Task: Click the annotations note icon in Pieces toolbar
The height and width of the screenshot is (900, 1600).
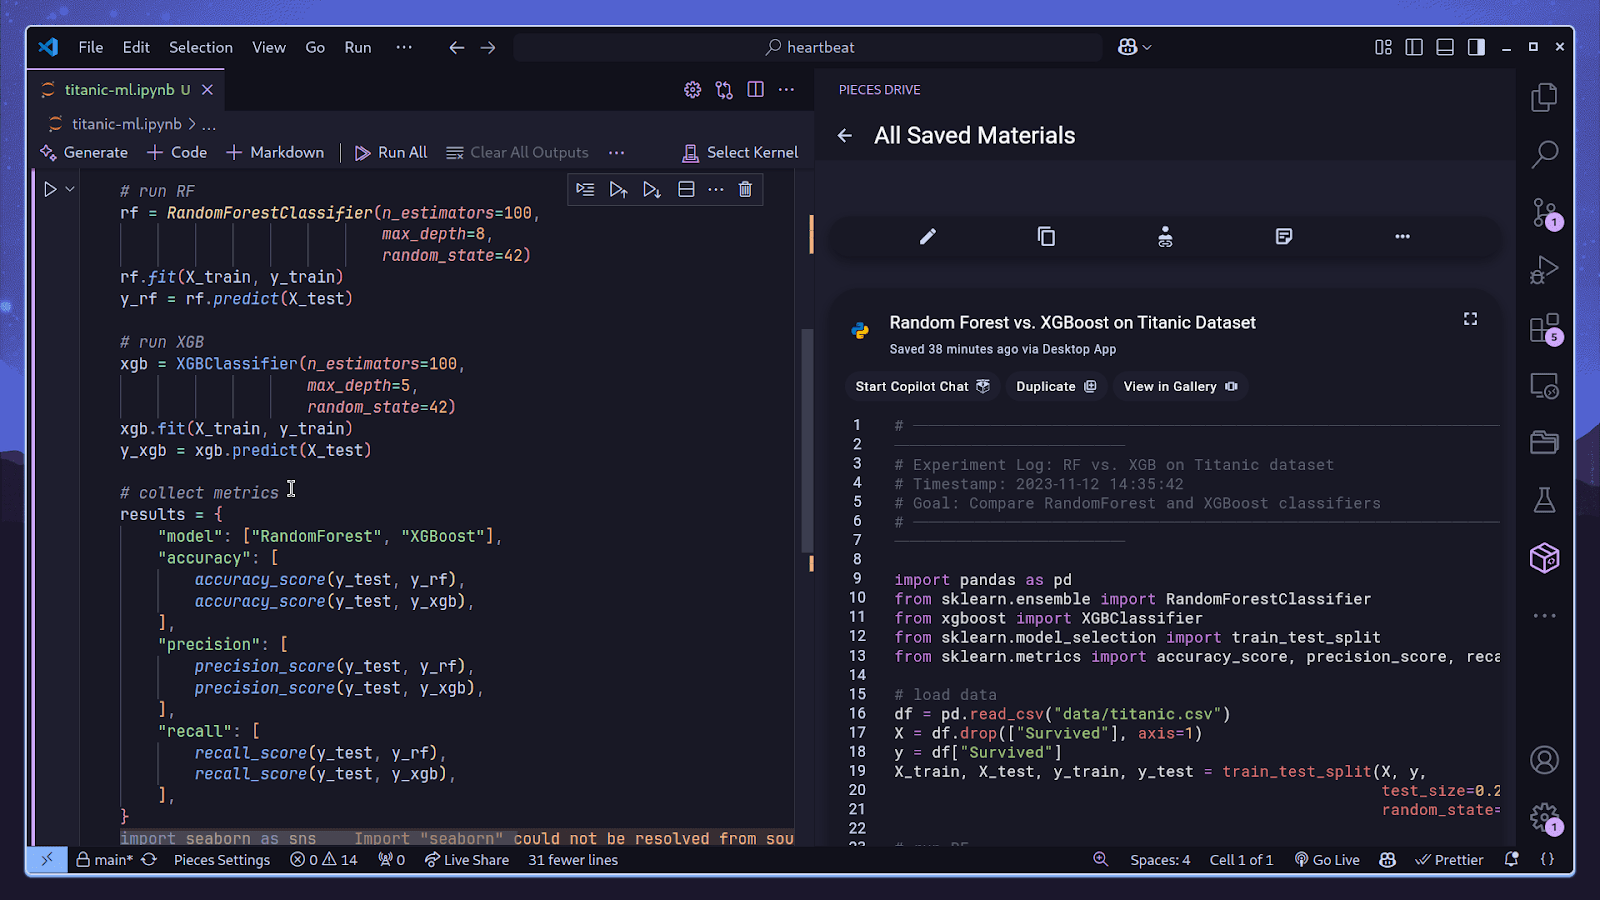Action: point(1284,237)
